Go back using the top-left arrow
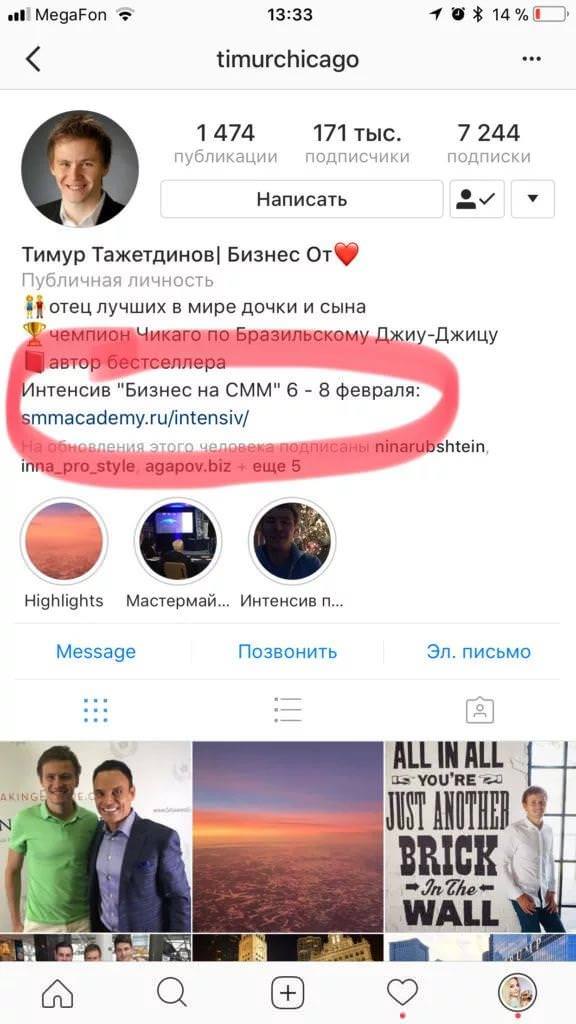This screenshot has width=576, height=1024. [x=33, y=59]
